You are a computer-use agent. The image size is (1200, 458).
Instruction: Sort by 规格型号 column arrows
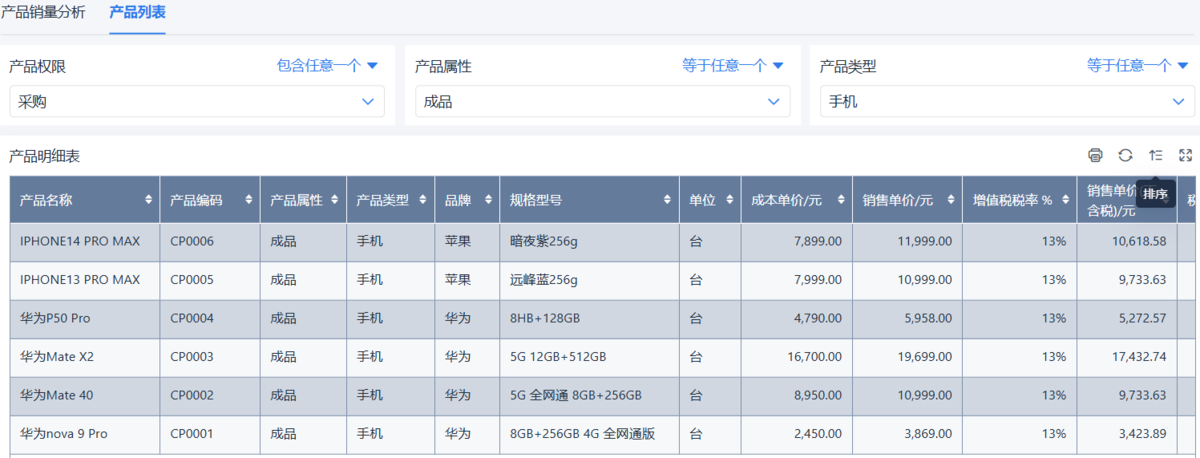tap(667, 200)
